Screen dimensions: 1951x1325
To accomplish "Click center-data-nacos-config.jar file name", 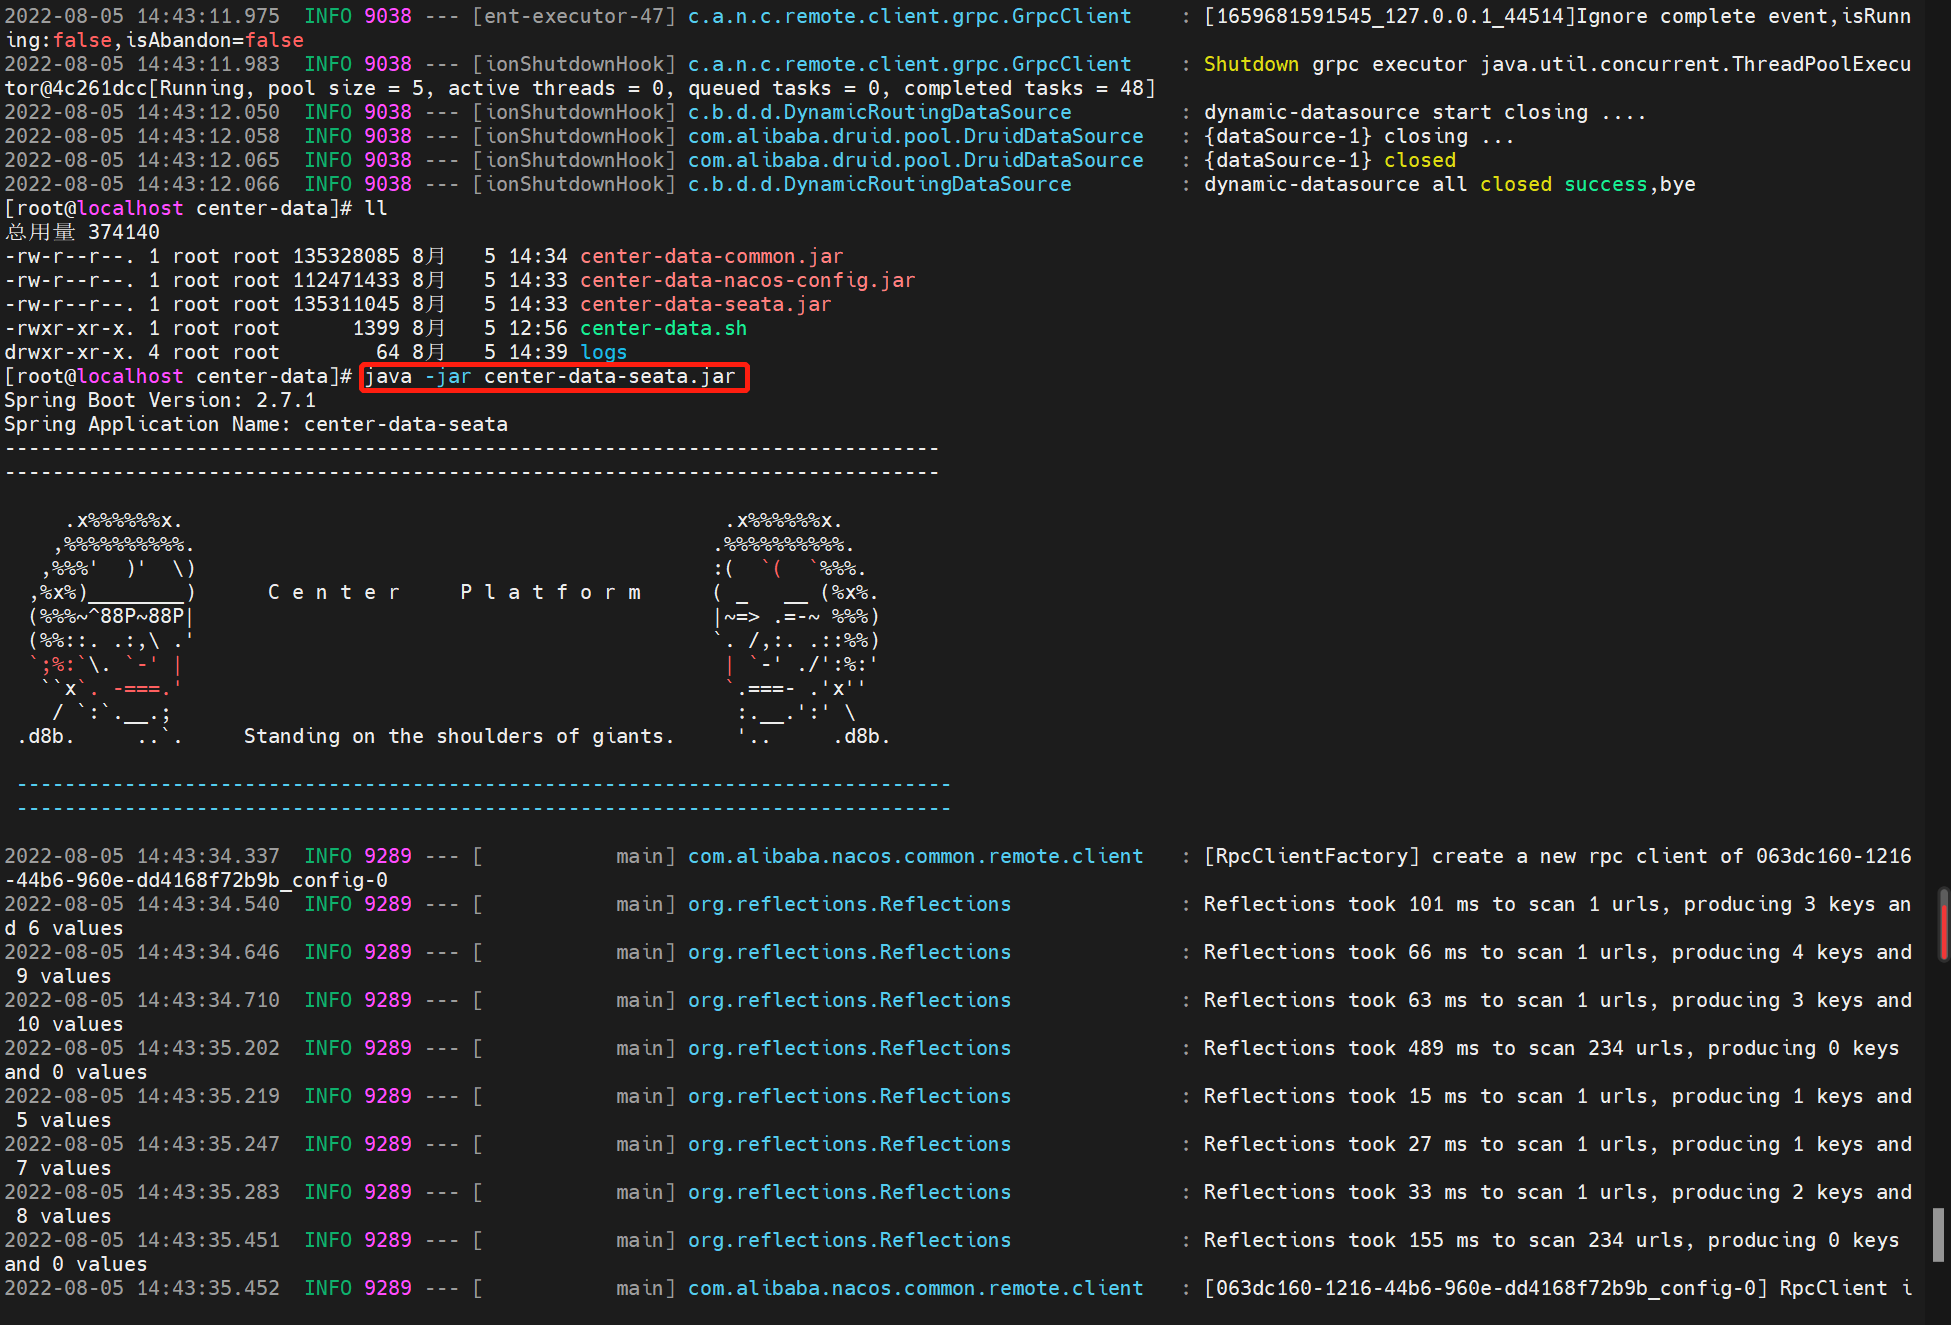I will (x=747, y=280).
